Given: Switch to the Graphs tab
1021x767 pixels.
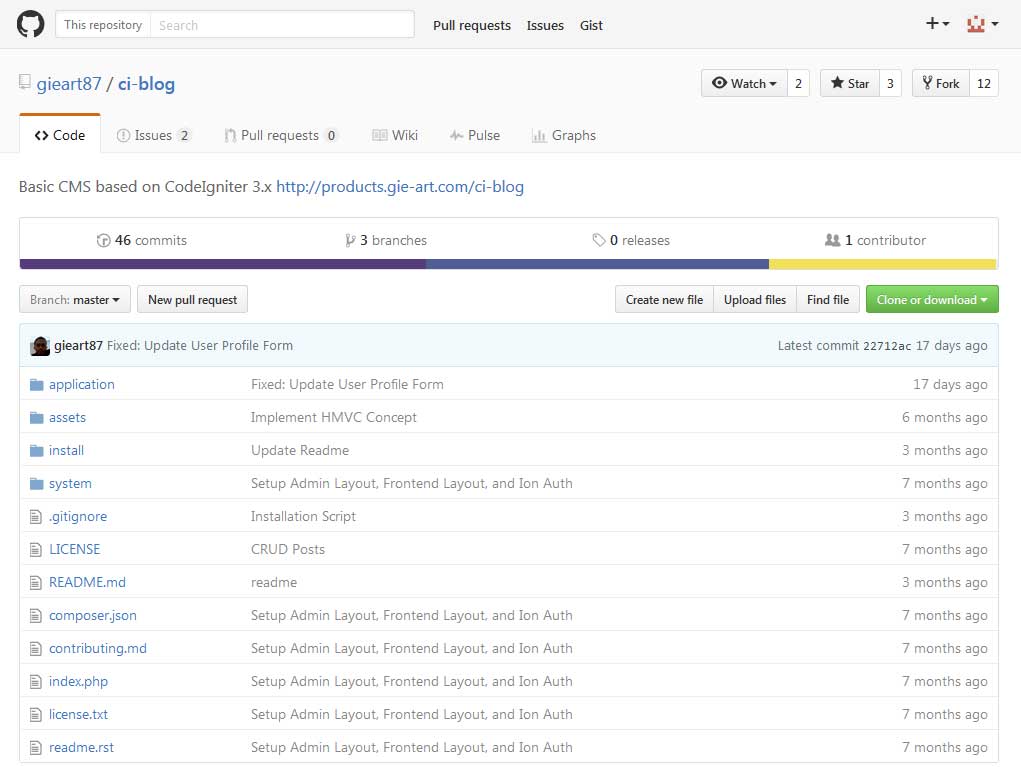Looking at the screenshot, I should click(564, 135).
